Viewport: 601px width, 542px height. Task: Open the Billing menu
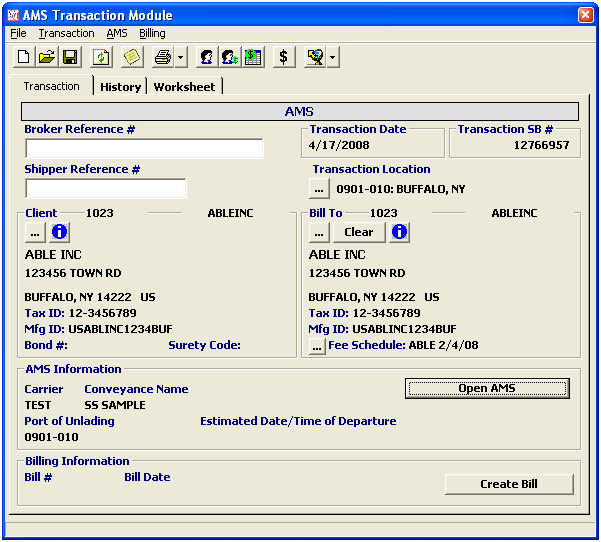(x=152, y=33)
